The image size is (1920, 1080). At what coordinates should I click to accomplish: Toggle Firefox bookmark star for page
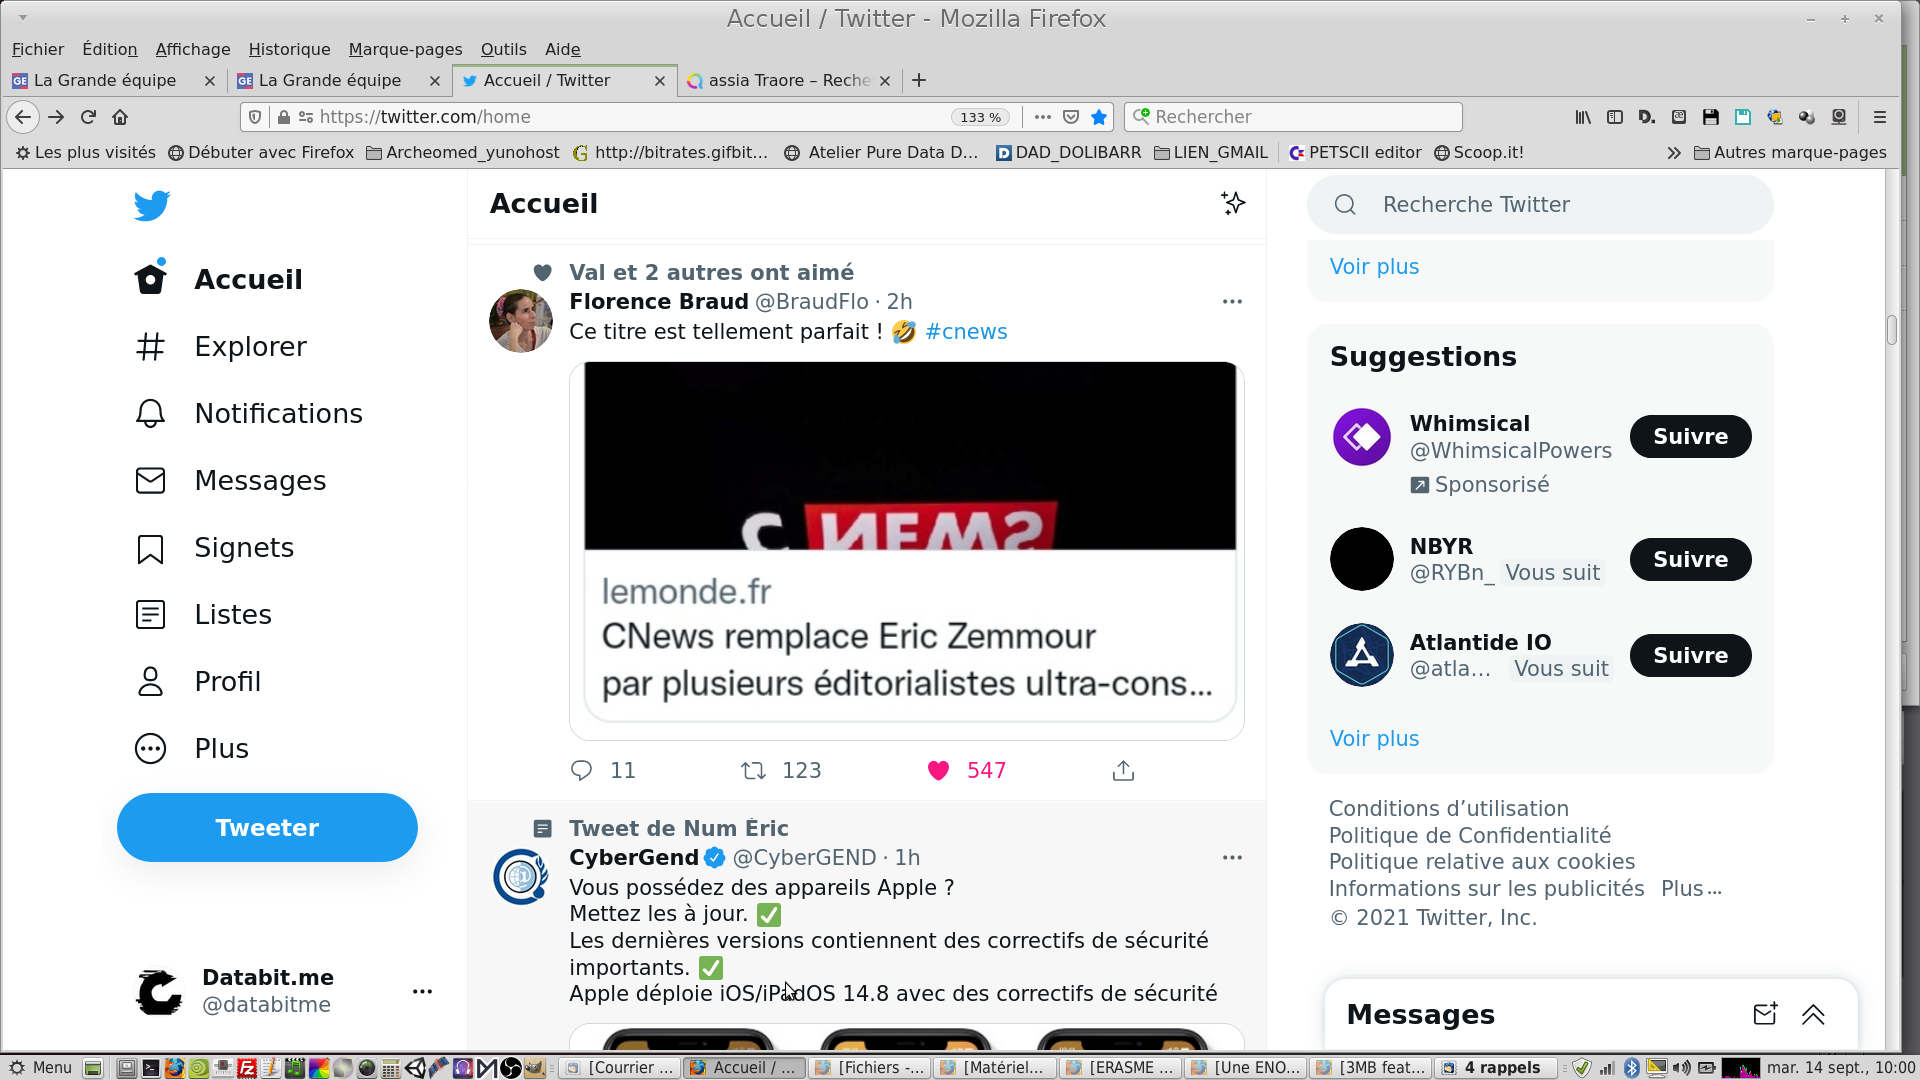point(1099,117)
